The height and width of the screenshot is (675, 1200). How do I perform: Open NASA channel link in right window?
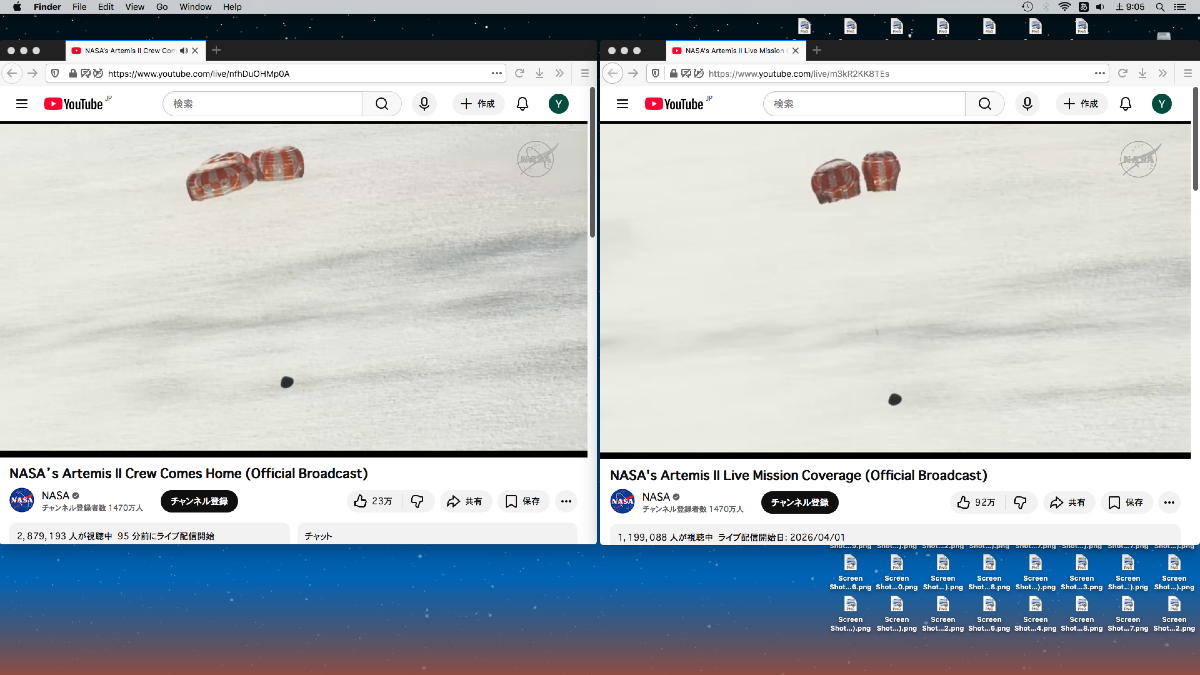click(656, 497)
